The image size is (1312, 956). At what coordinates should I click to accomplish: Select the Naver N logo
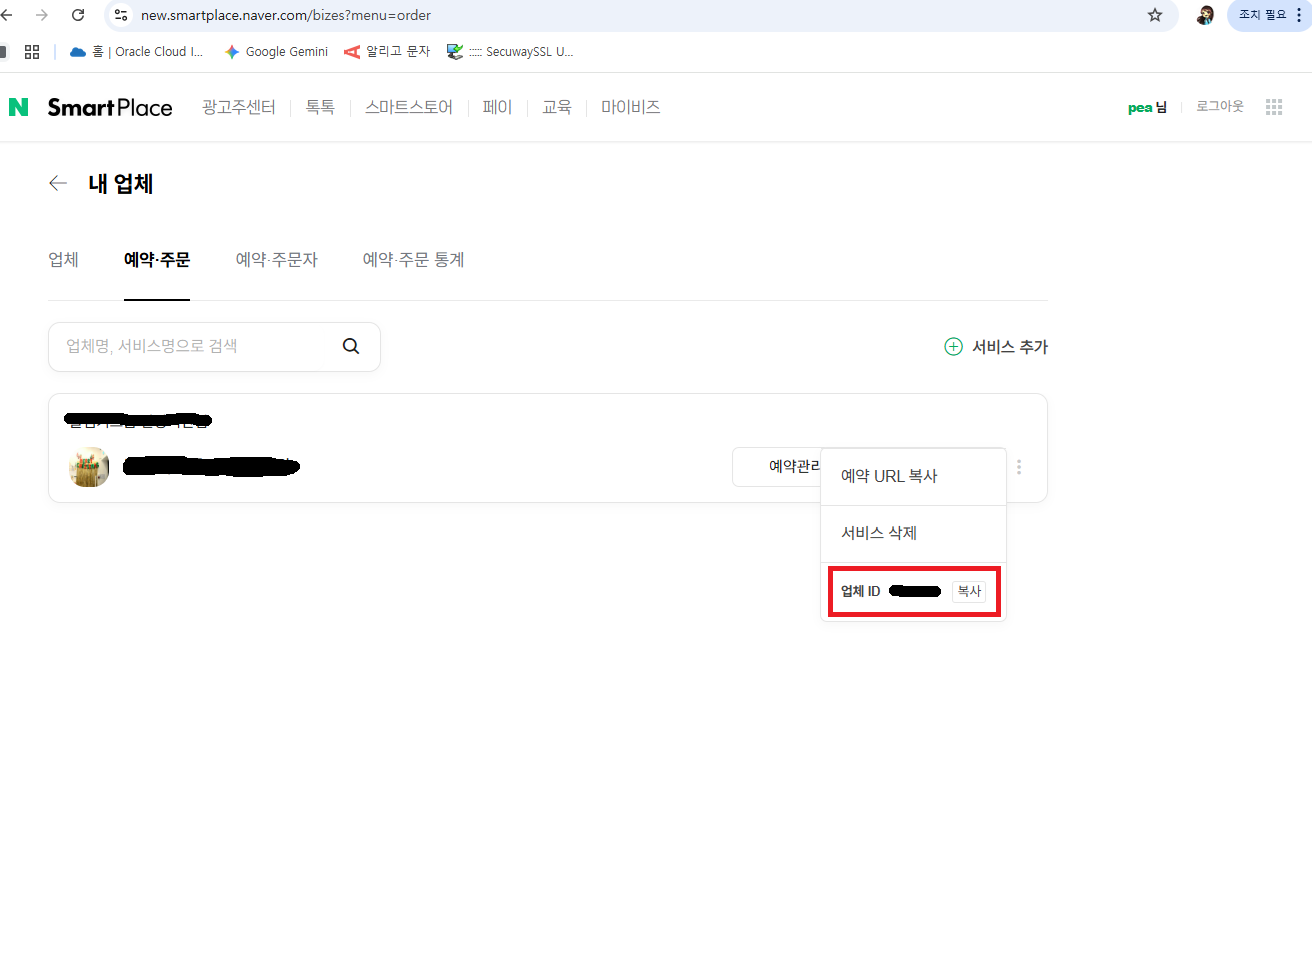[x=18, y=106]
